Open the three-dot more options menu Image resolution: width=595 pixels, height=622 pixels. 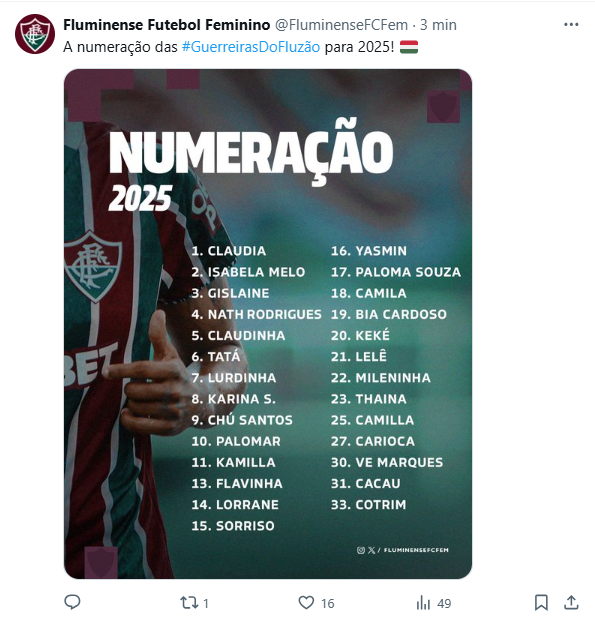click(571, 25)
